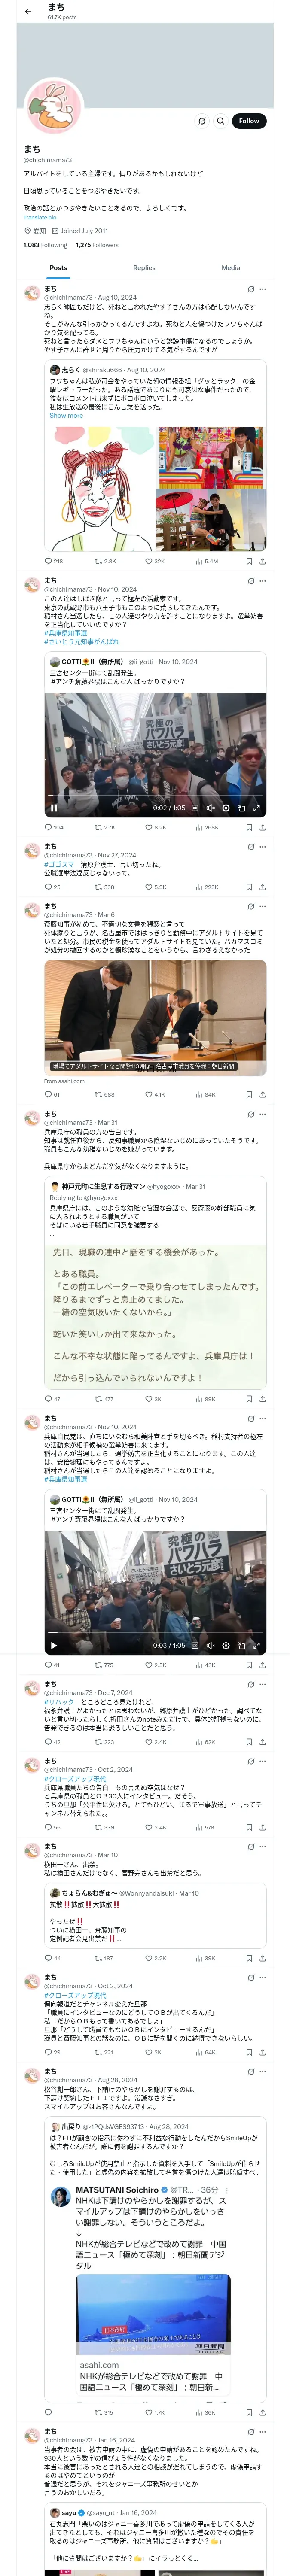This screenshot has width=290, height=2576.
Task: Click the Translate bio link
Action: pos(40,217)
